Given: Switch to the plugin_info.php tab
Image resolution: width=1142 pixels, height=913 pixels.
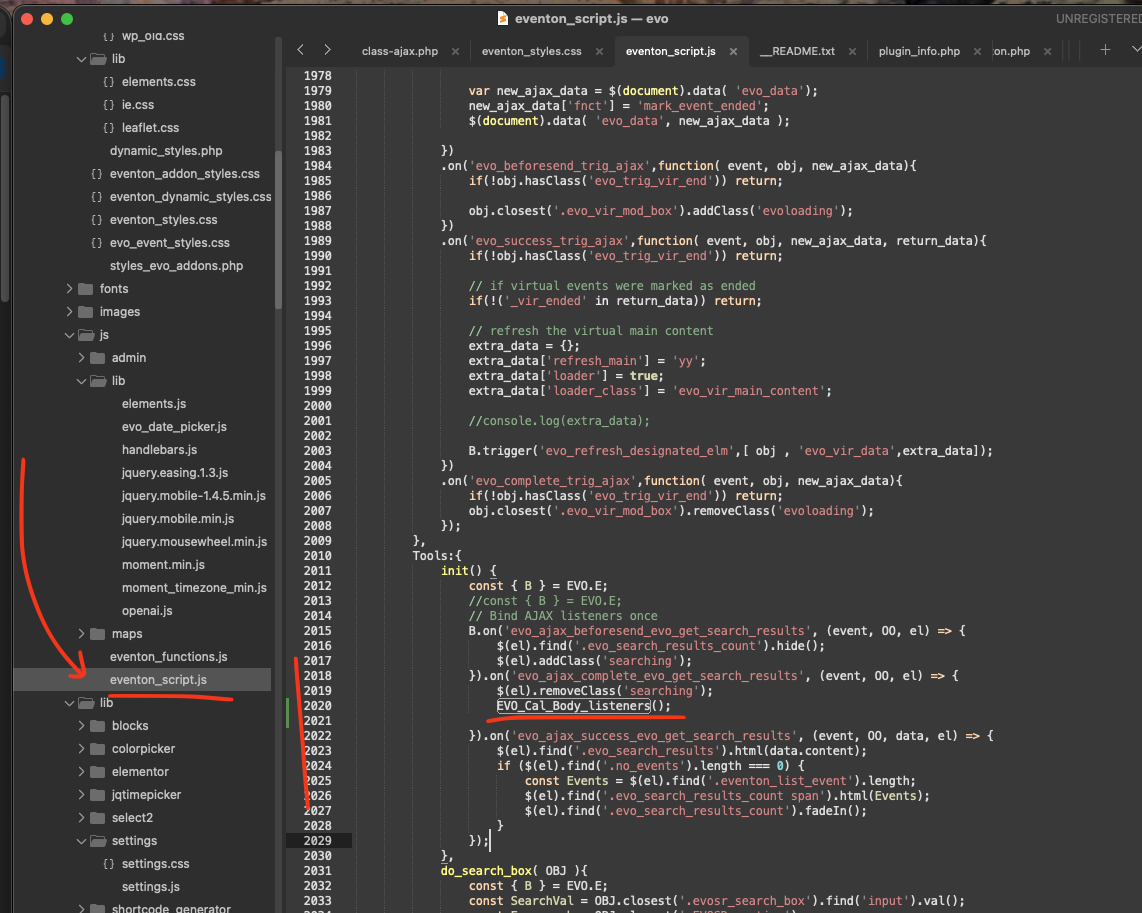Looking at the screenshot, I should (919, 51).
